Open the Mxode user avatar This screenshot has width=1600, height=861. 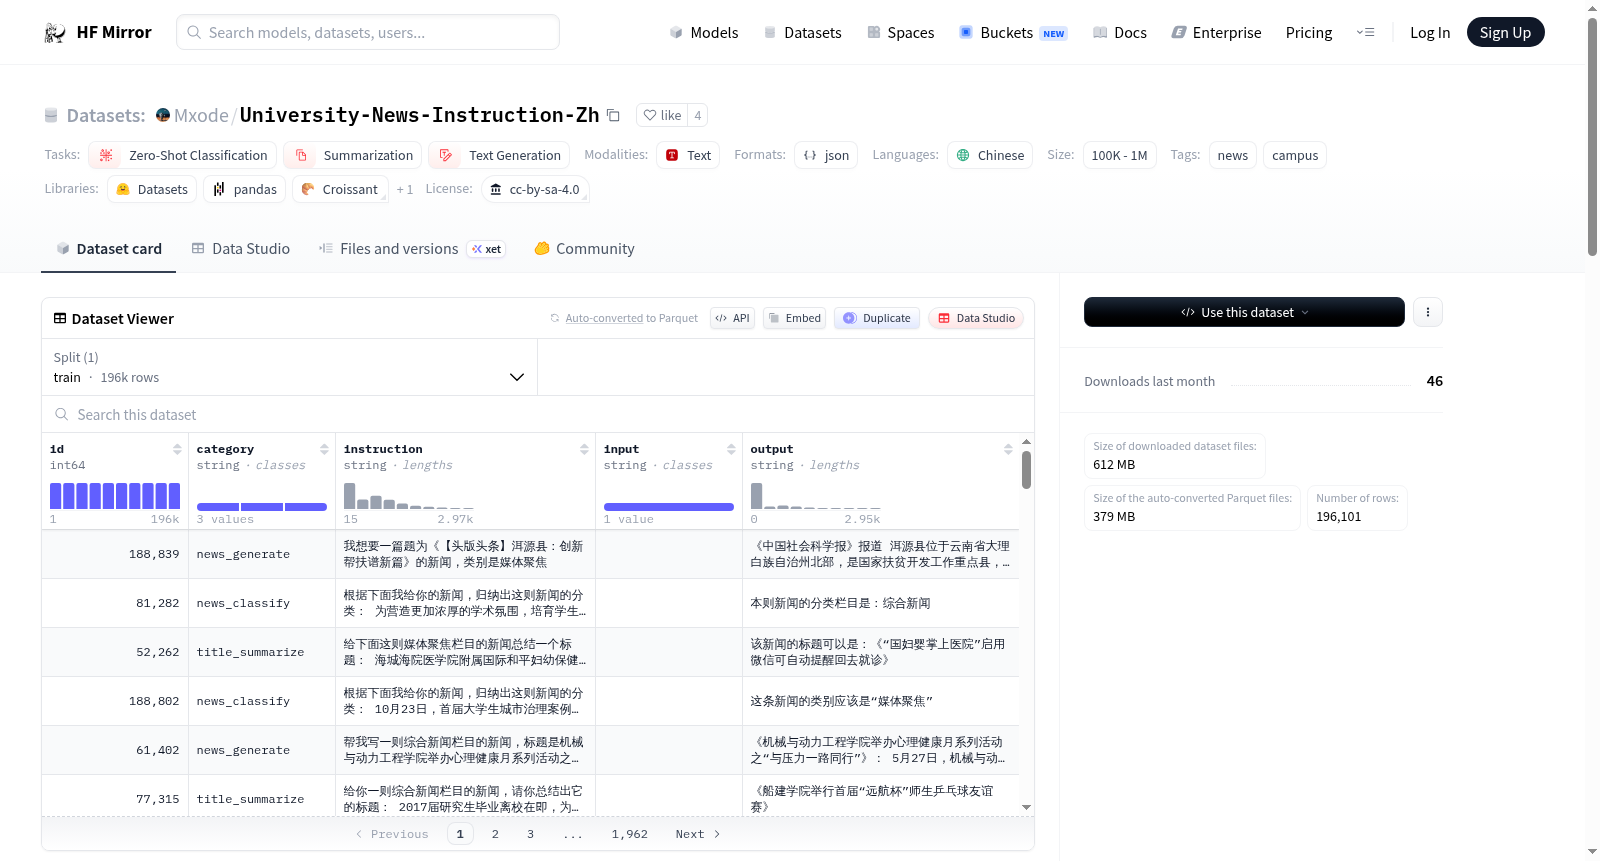163,115
